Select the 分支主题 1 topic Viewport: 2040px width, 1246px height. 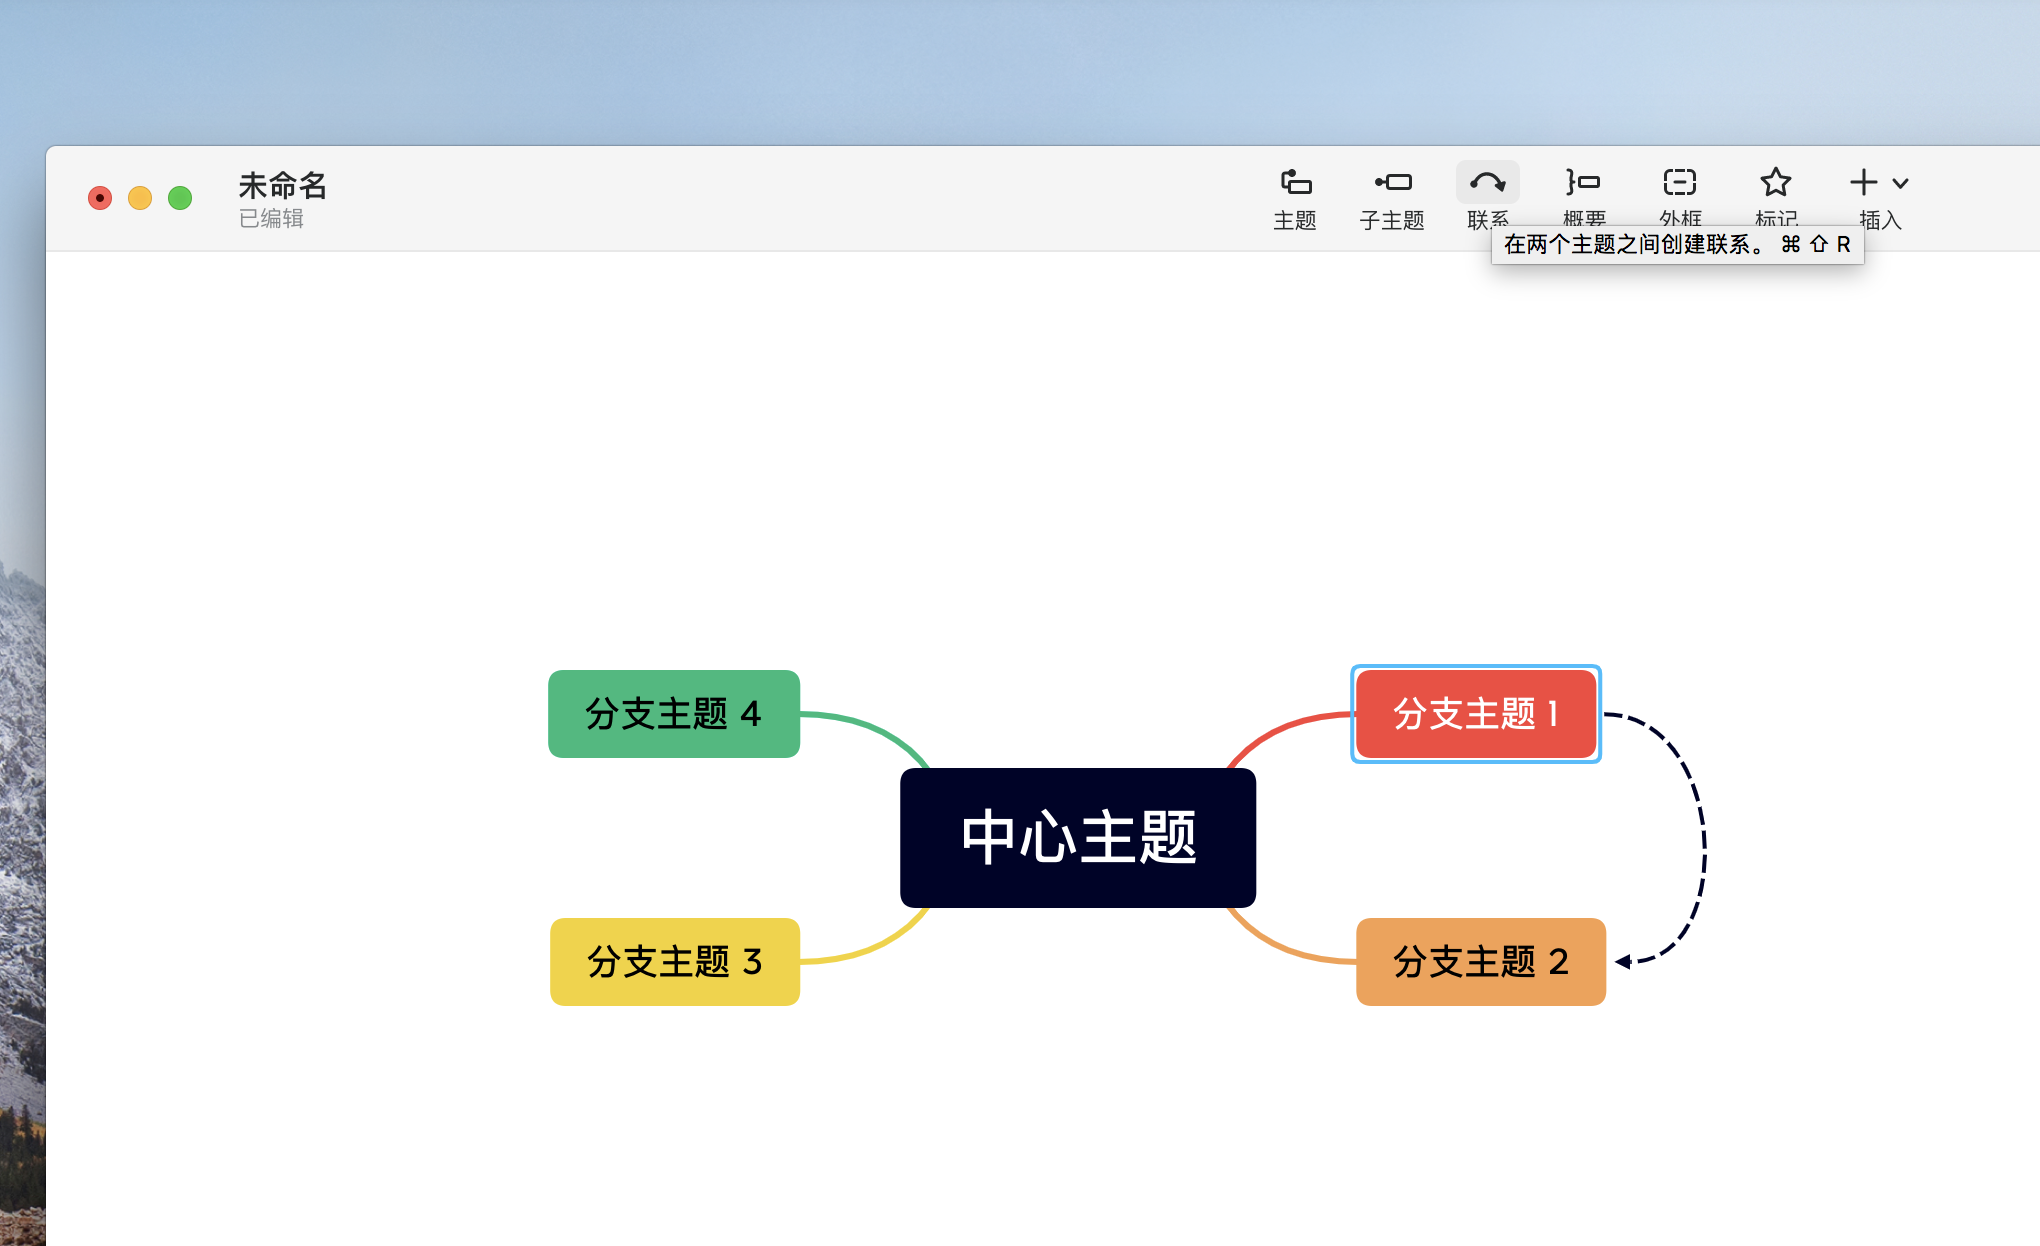point(1475,714)
